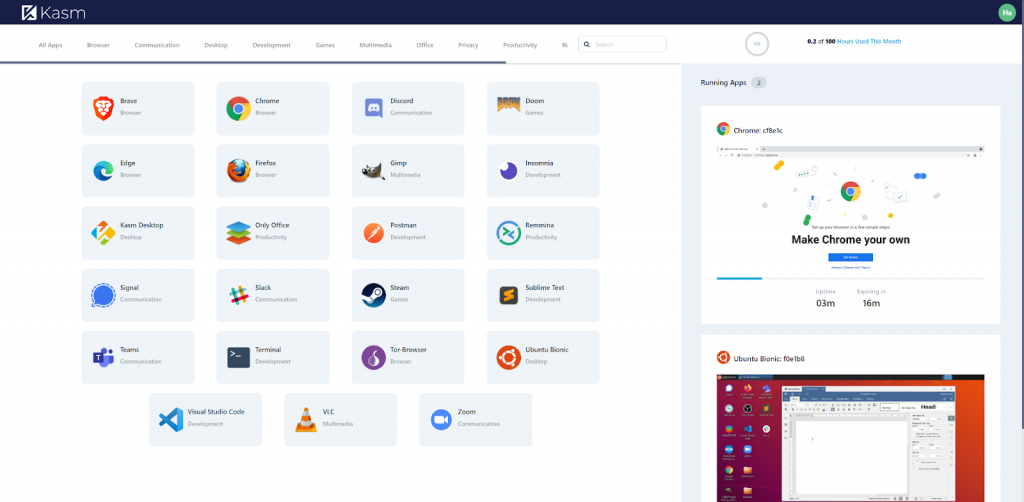Open the Visual Studio Code icon
Screen dimensions: 1024x502
(171, 419)
